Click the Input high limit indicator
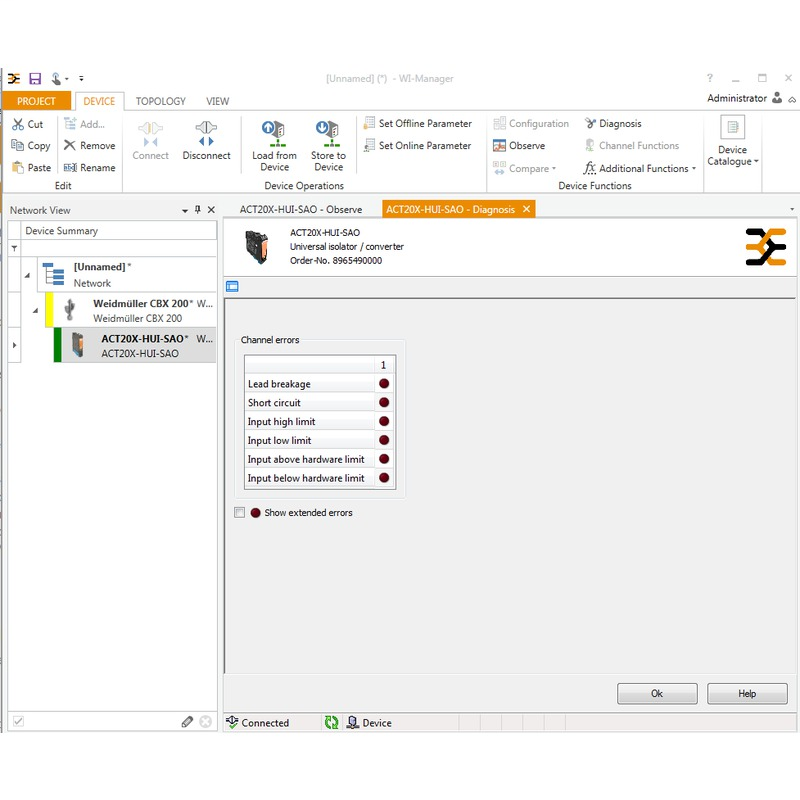The height and width of the screenshot is (800, 800). (384, 421)
